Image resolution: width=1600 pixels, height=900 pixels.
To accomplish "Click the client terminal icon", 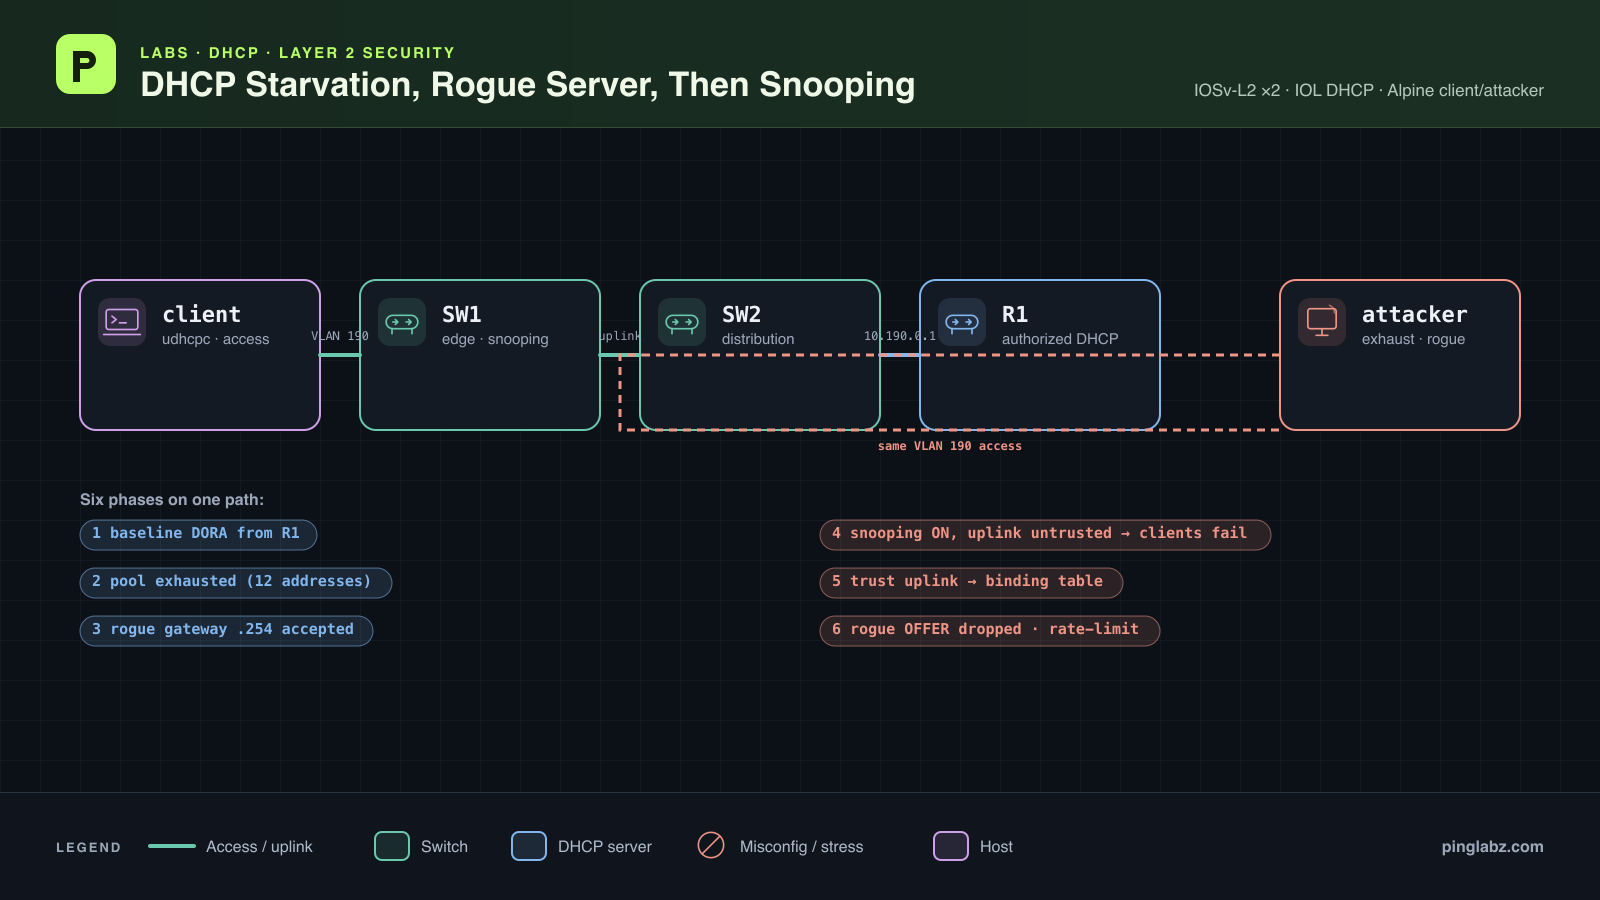I will [122, 322].
